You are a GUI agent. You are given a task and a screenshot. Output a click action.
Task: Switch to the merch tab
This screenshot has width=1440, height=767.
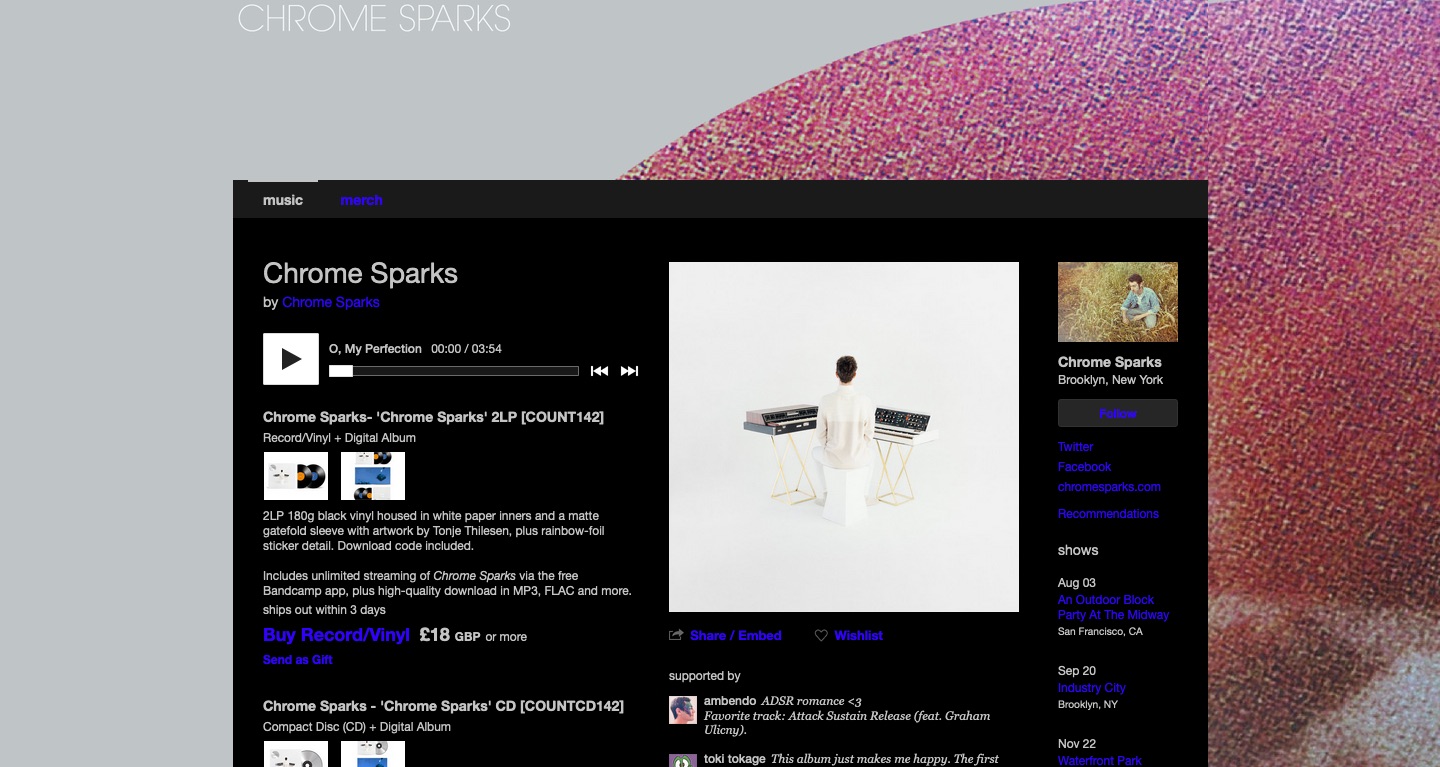(361, 200)
